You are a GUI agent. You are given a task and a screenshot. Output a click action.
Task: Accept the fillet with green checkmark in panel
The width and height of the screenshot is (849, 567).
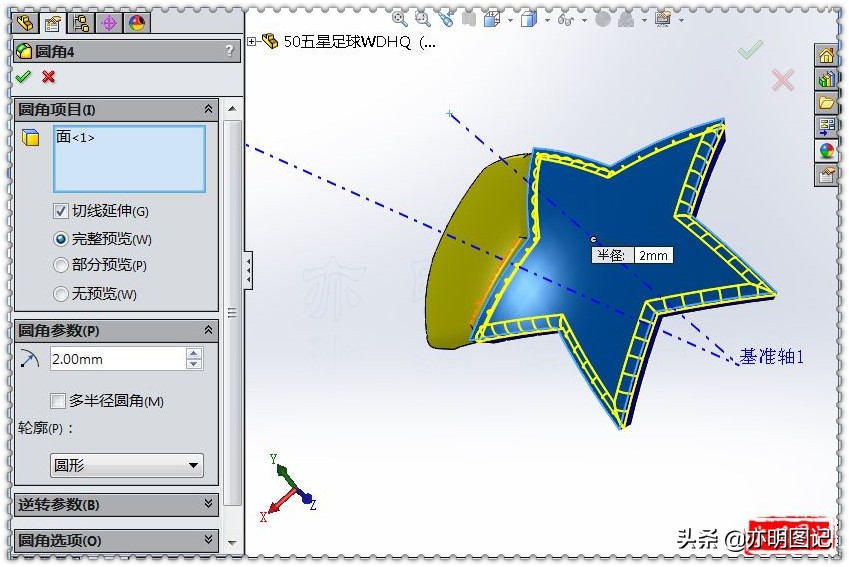coord(23,77)
